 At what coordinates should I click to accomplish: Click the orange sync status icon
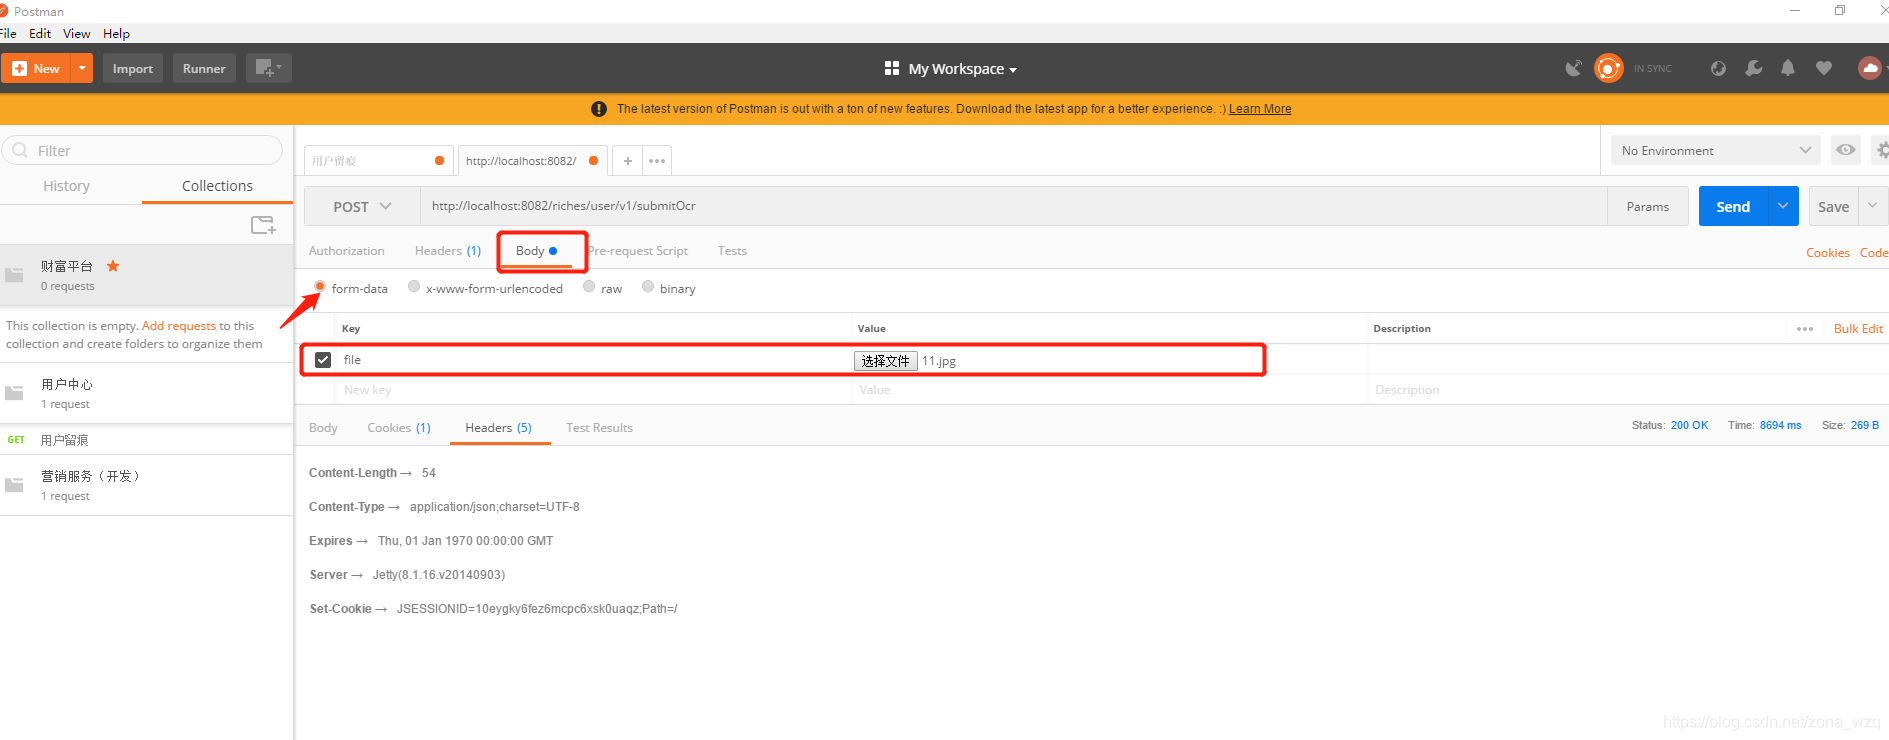(1608, 68)
